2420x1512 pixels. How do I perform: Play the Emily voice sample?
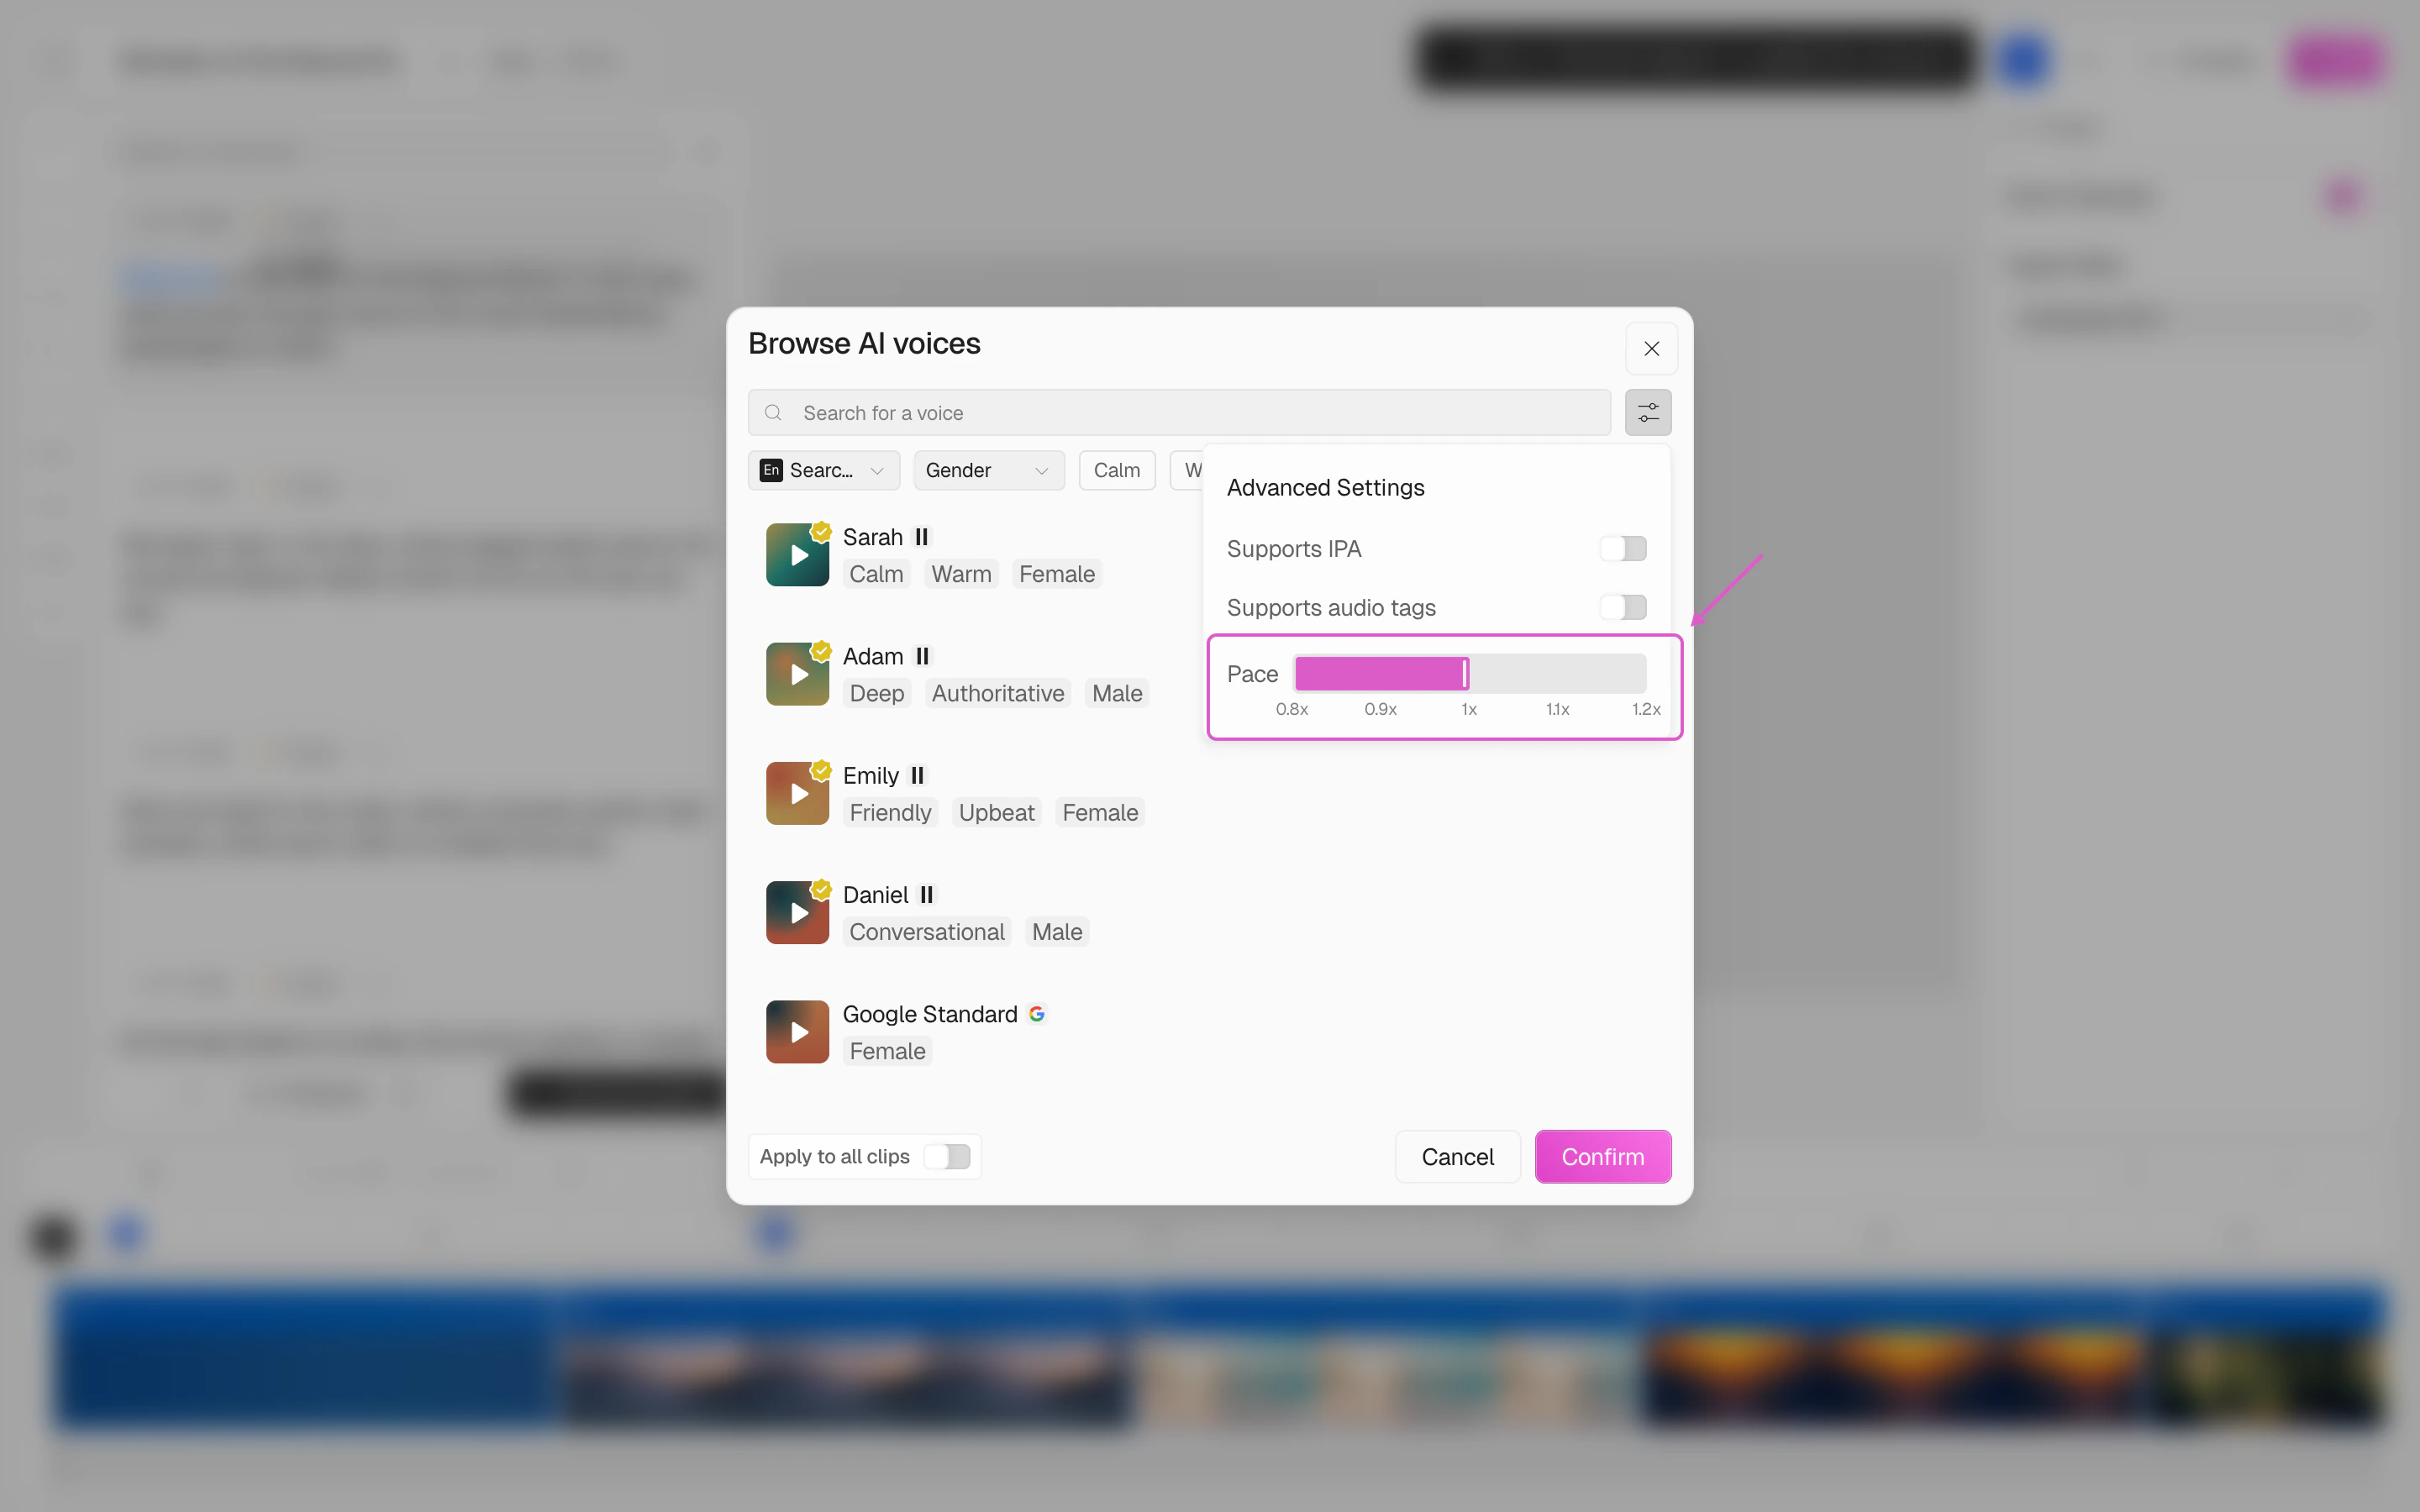(x=797, y=793)
